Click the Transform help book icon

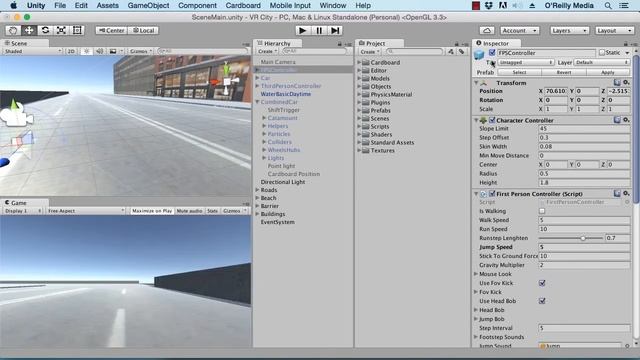[x=617, y=82]
